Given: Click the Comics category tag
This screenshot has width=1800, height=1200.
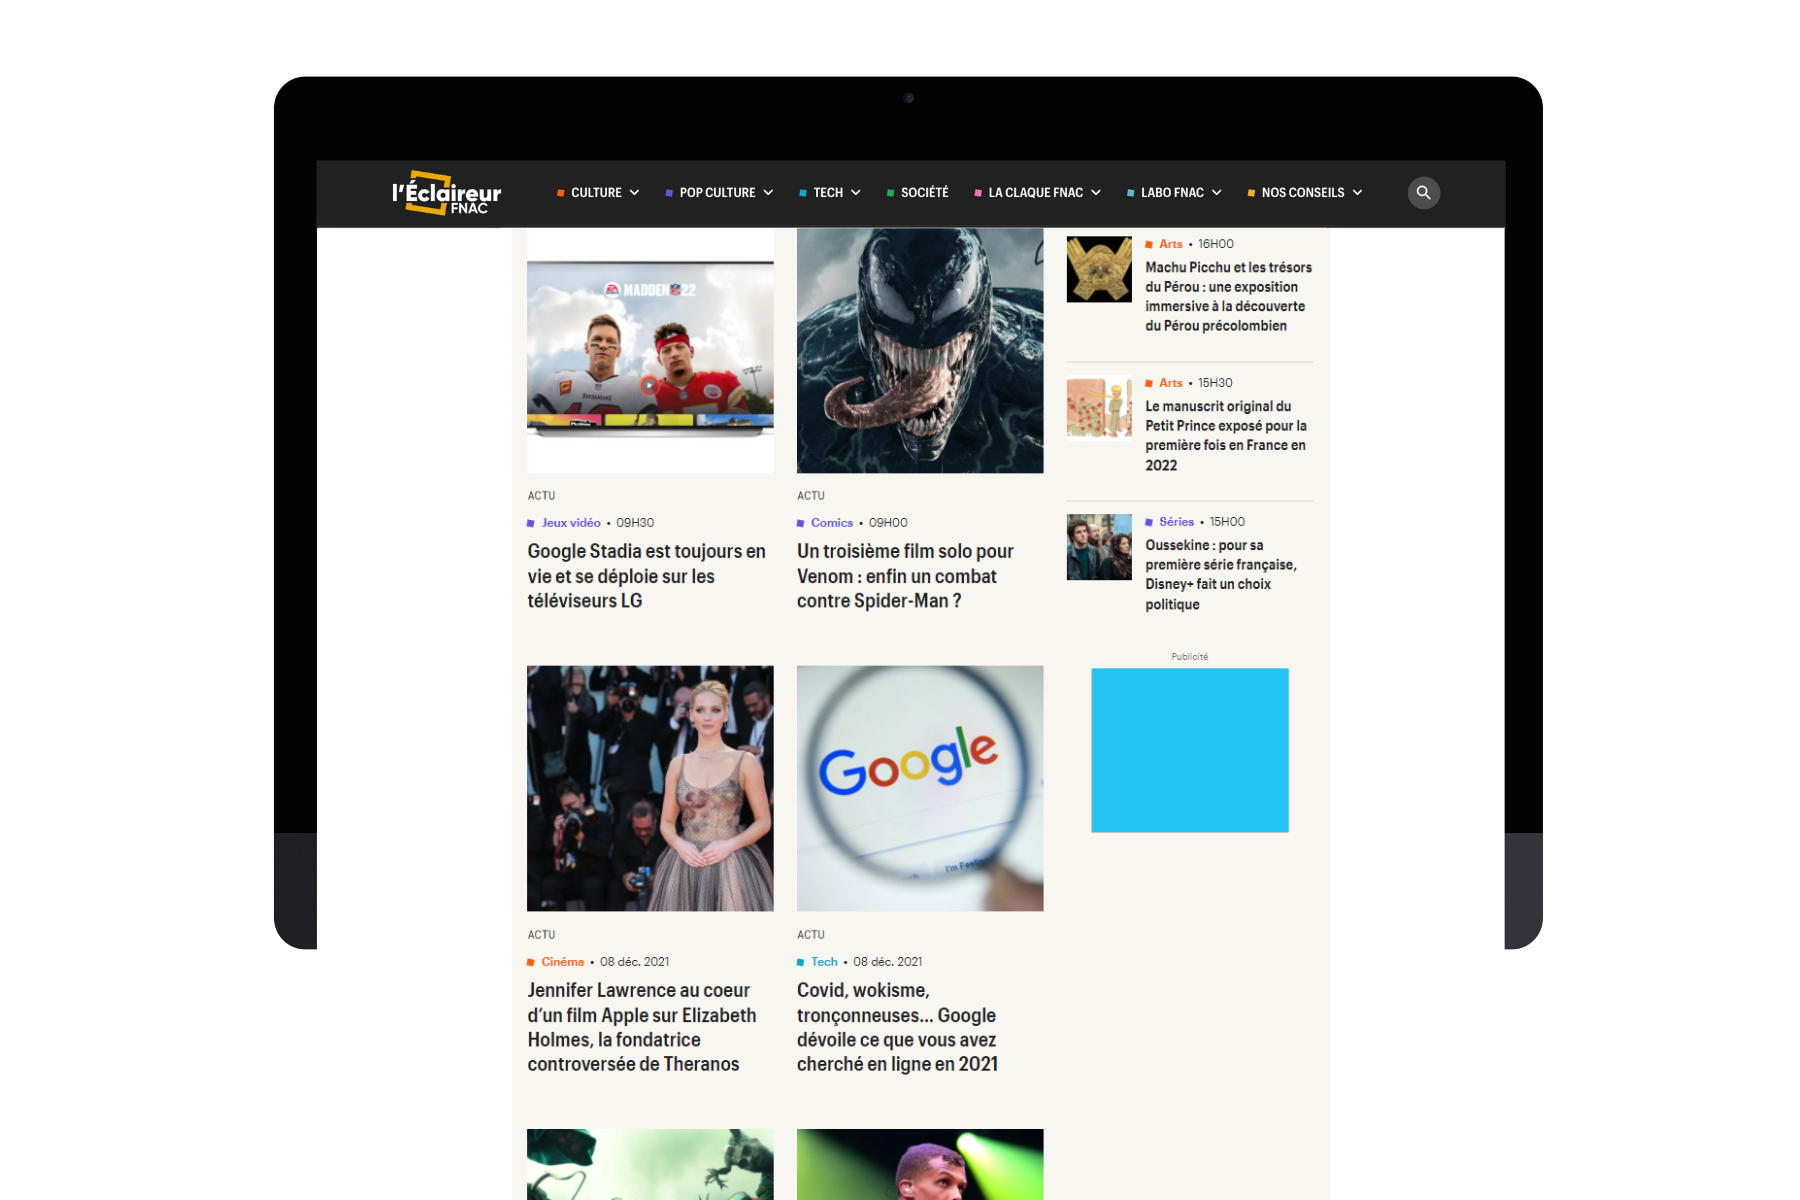Looking at the screenshot, I should (831, 523).
